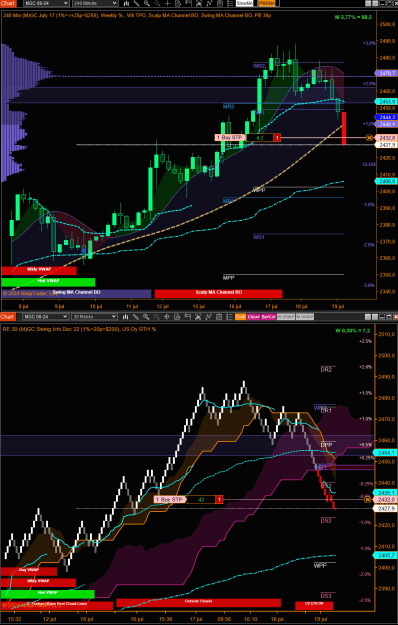This screenshot has height=625, width=398.
Task: Open Properties list icon in 240 Minute chart
Action: pos(229,3)
